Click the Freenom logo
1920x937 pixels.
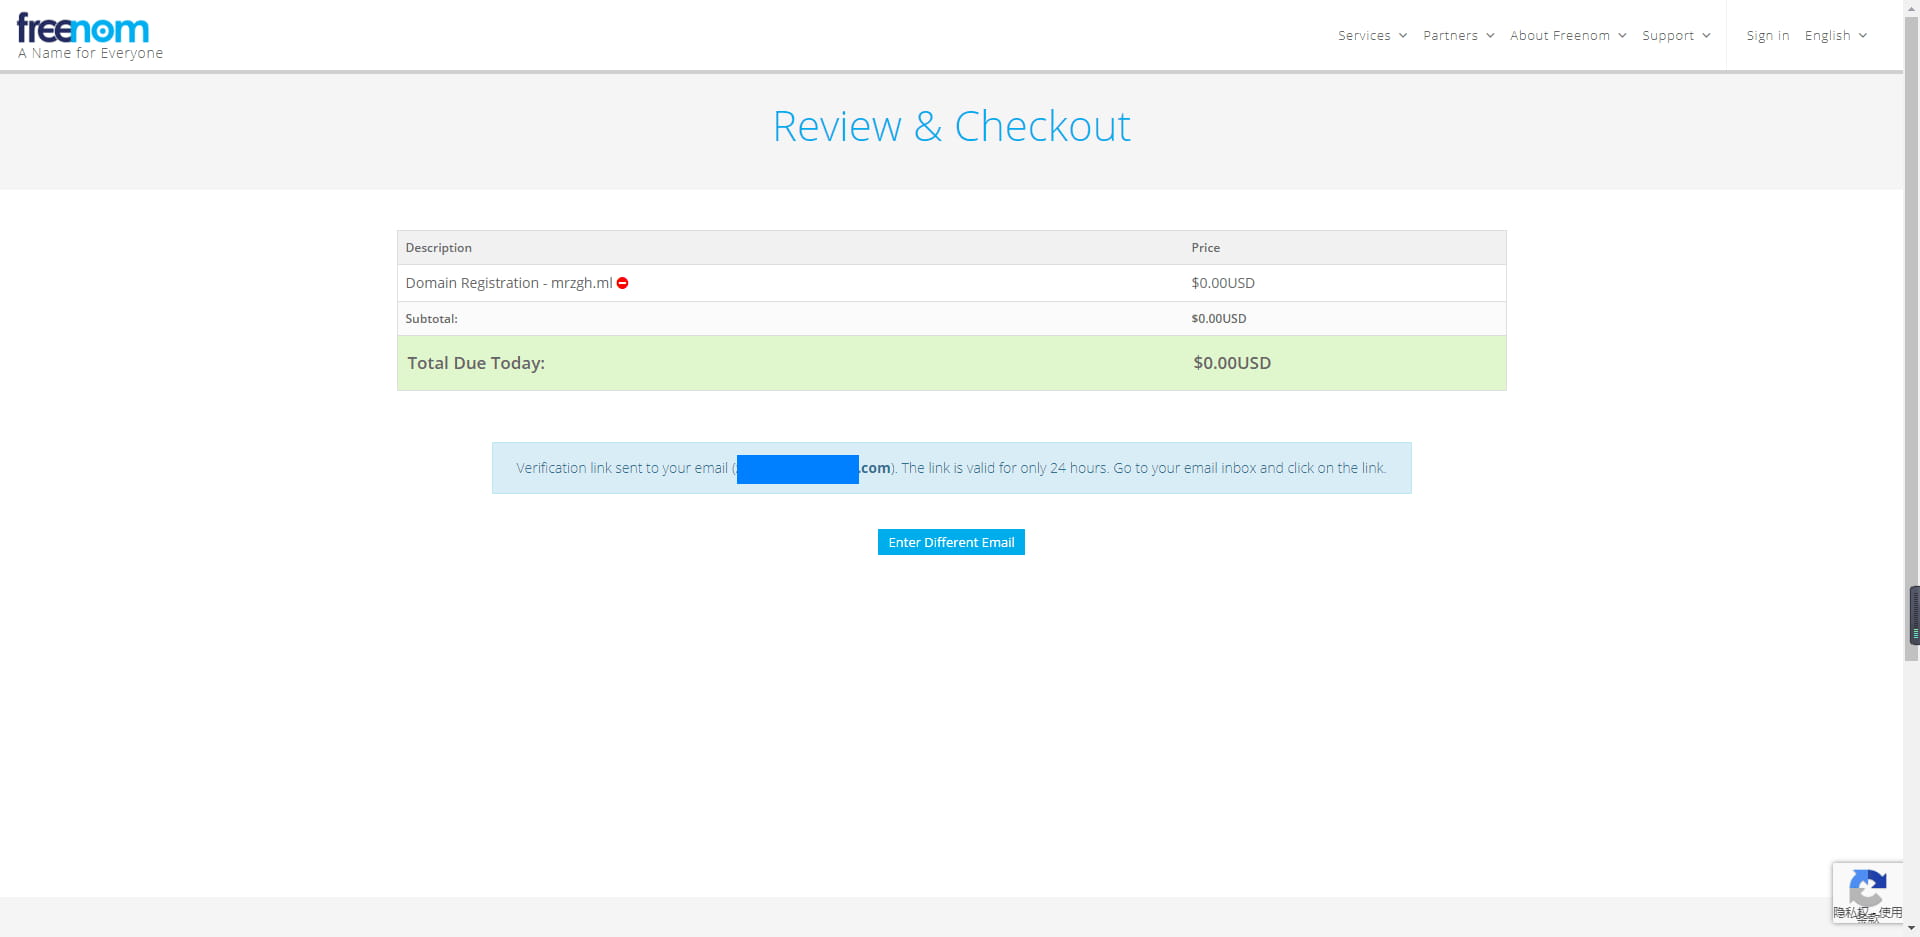[x=84, y=30]
